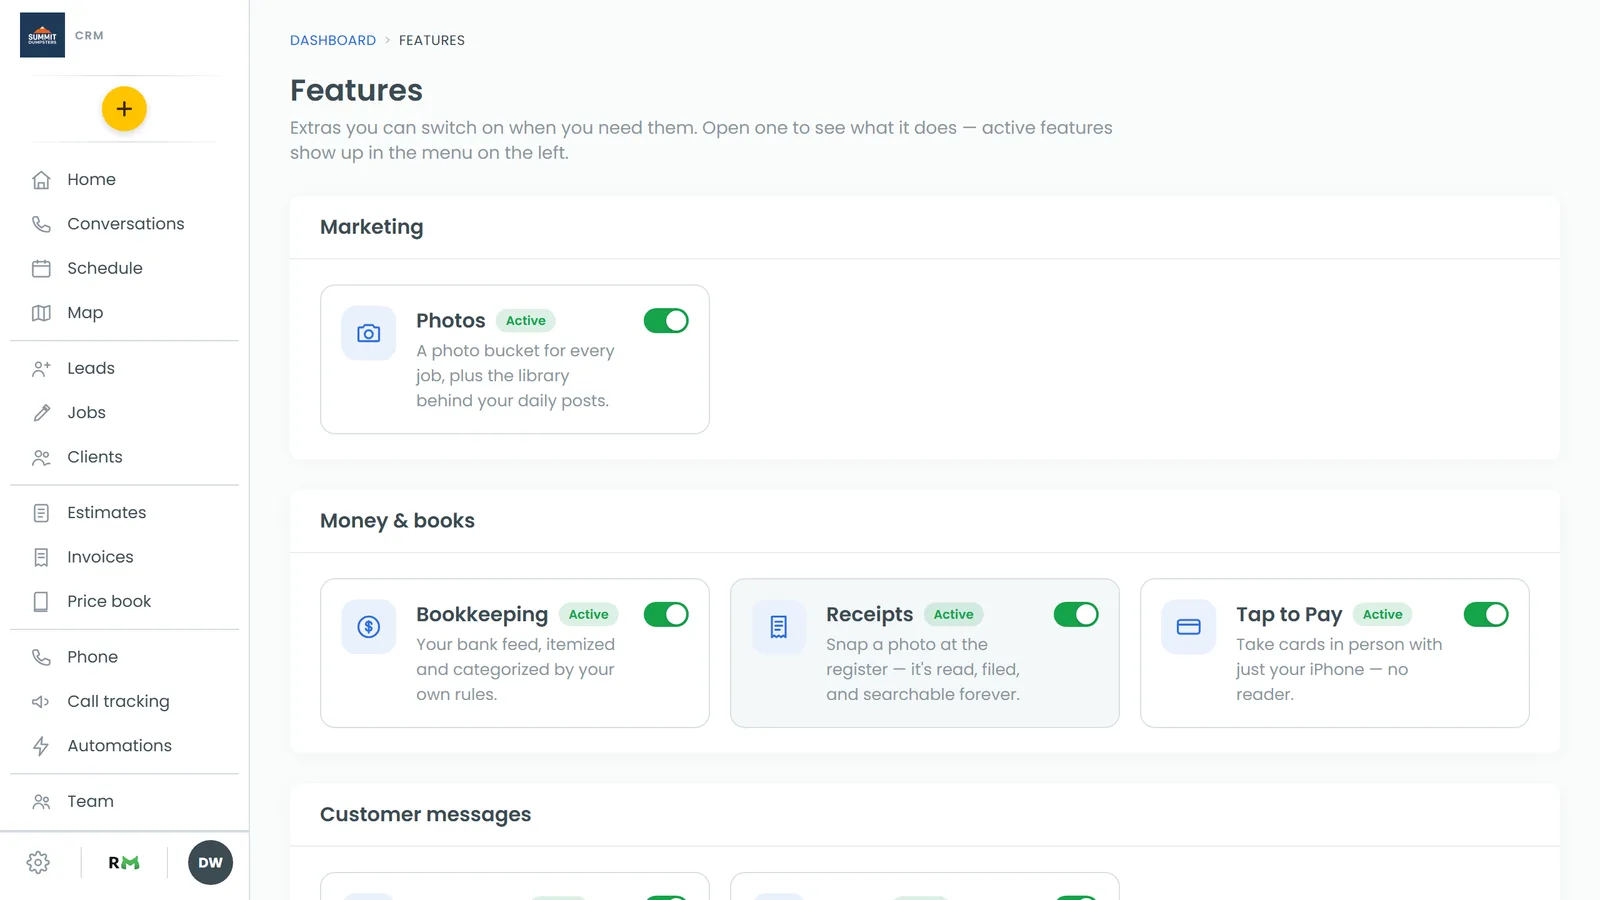
Task: Click the Tap to Pay card icon
Action: click(x=1189, y=627)
